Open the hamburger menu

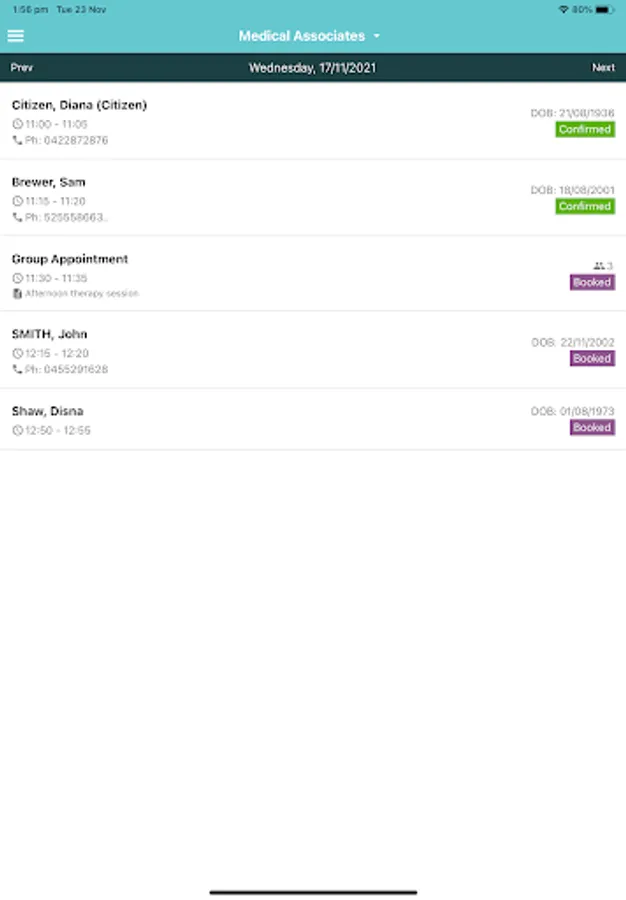click(15, 36)
